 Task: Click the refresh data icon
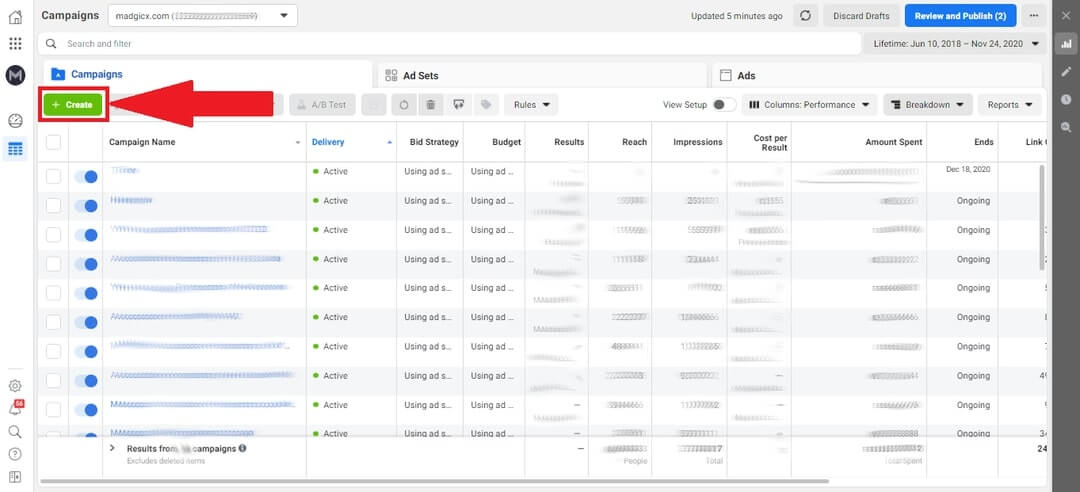806,16
